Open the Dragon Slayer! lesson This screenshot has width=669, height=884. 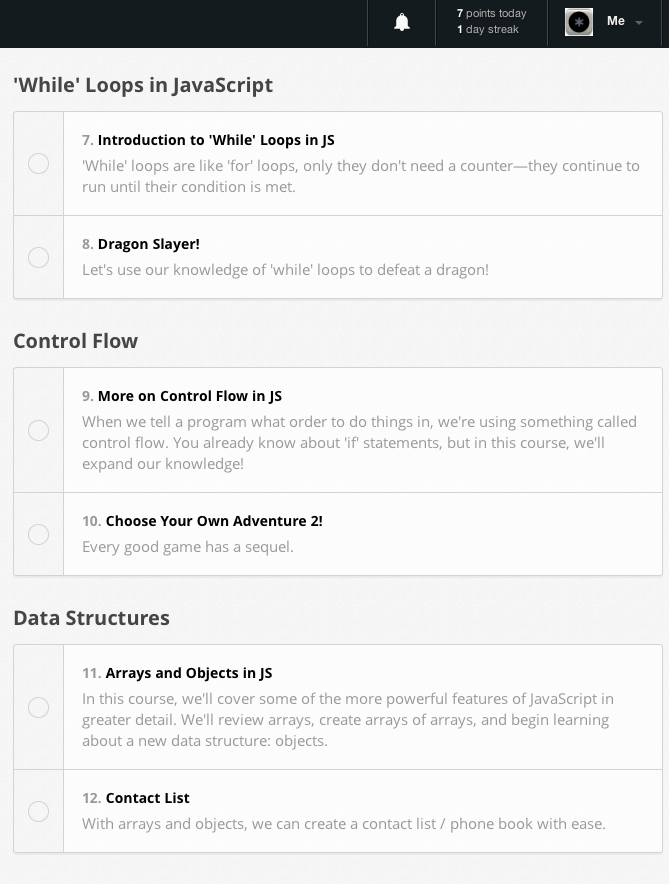[149, 244]
